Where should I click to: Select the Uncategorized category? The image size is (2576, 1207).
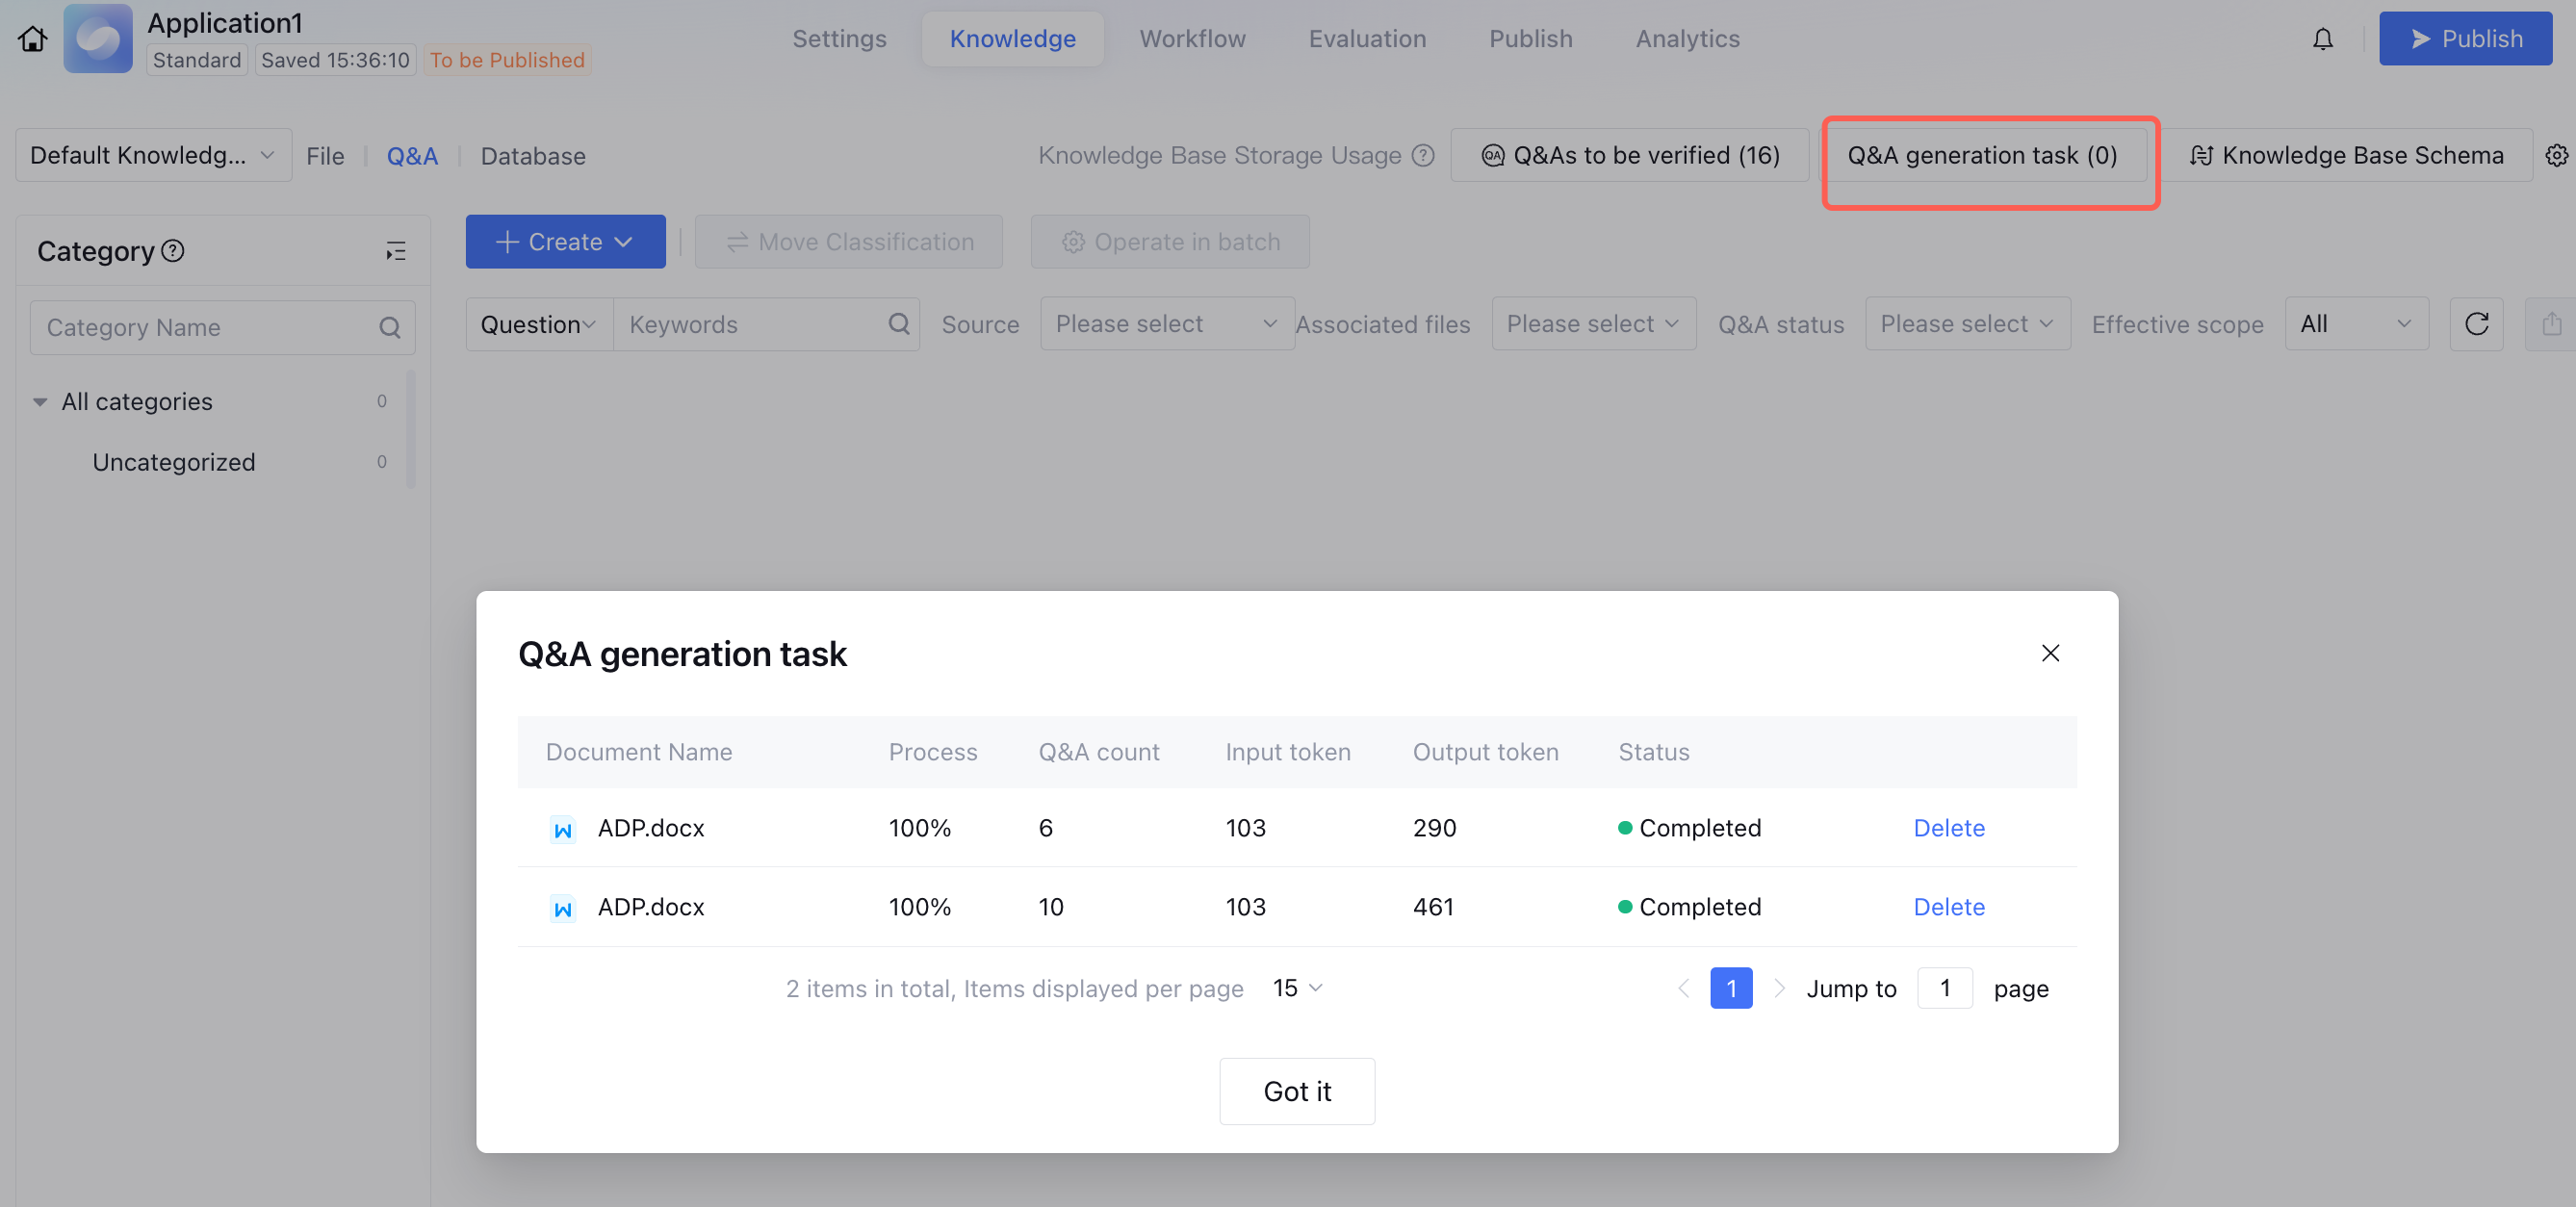pos(174,462)
